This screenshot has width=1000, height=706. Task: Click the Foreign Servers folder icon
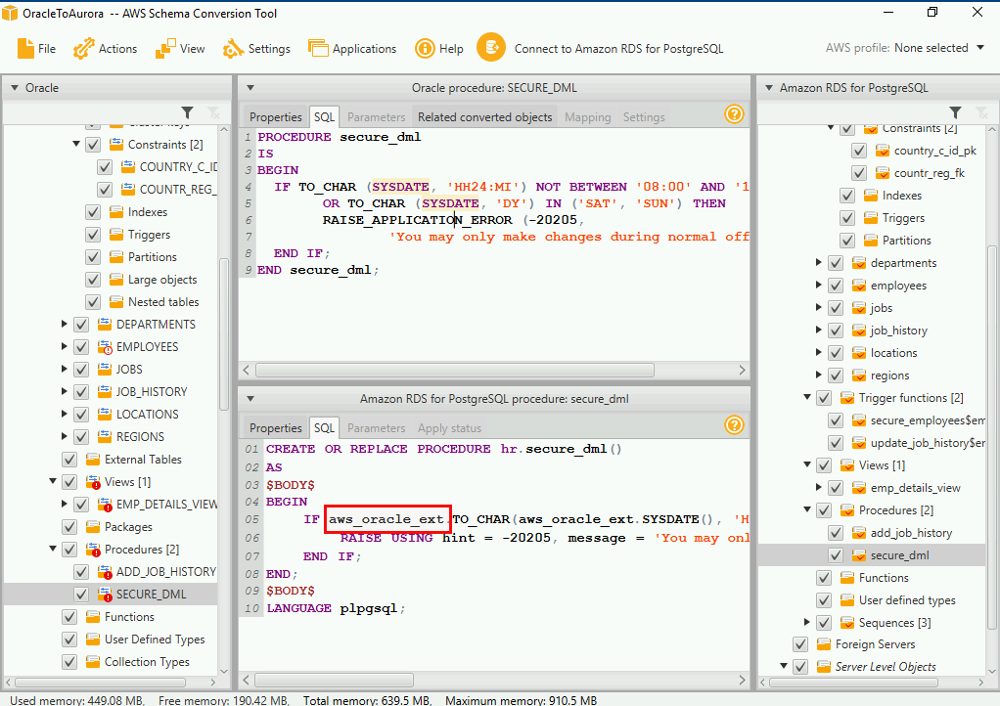pos(824,644)
